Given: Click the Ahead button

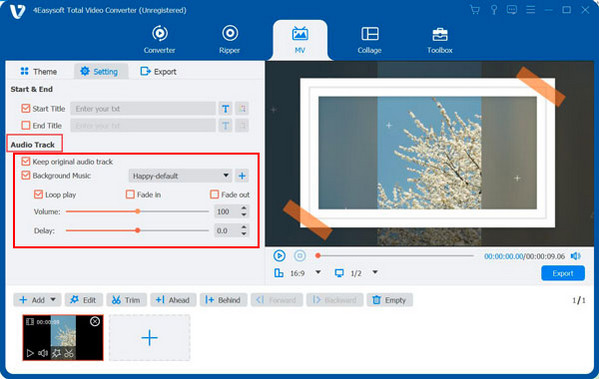Looking at the screenshot, I should coord(173,300).
